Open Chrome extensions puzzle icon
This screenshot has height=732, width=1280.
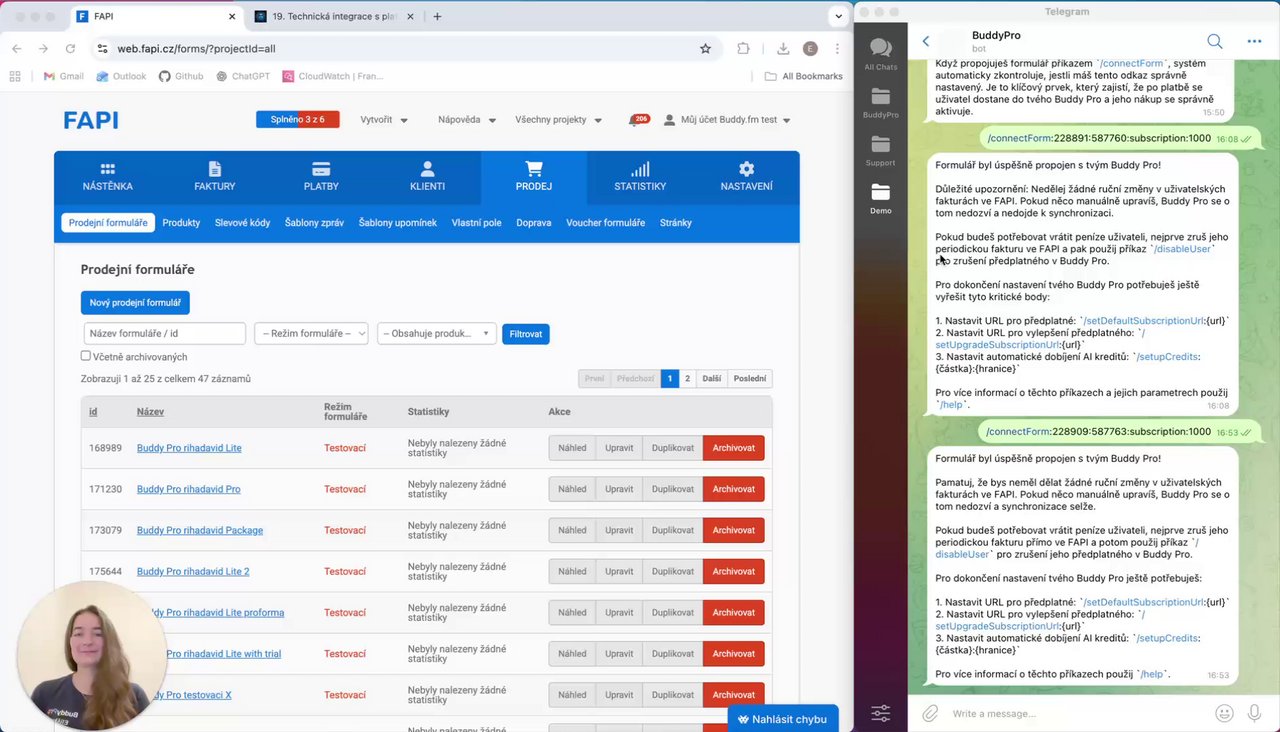743,48
